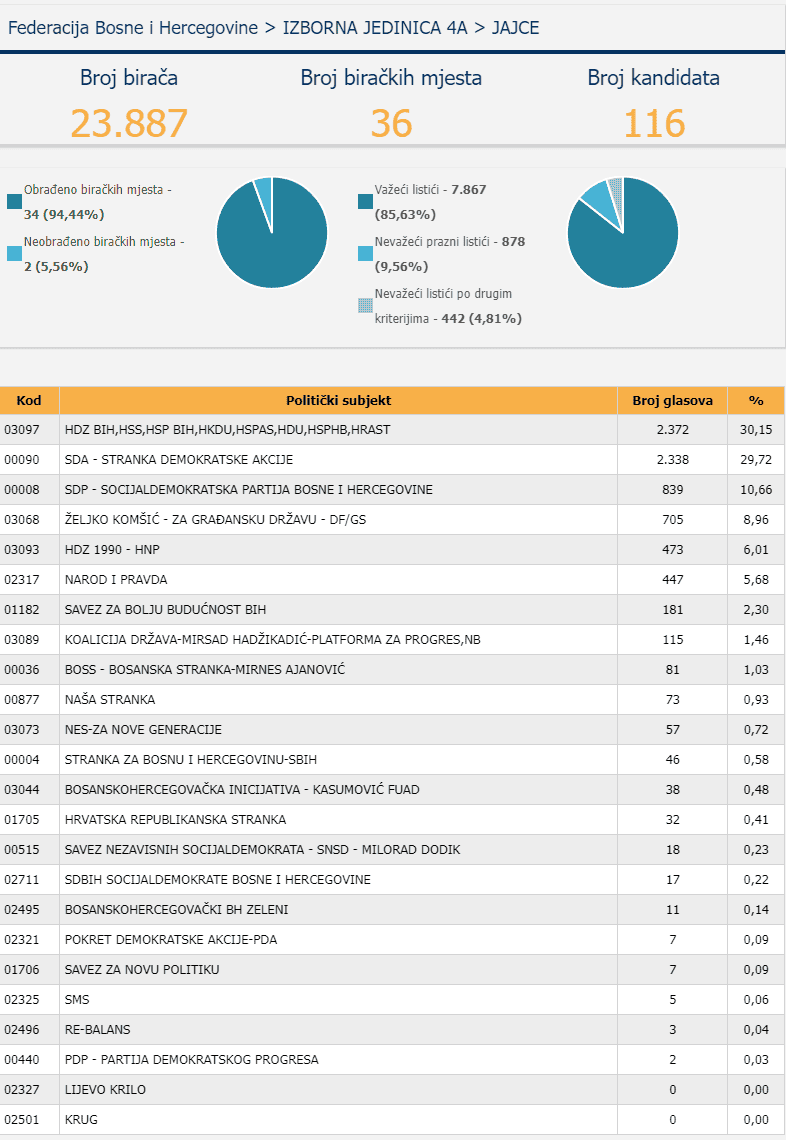Click the Politički subjekt column header

click(338, 400)
